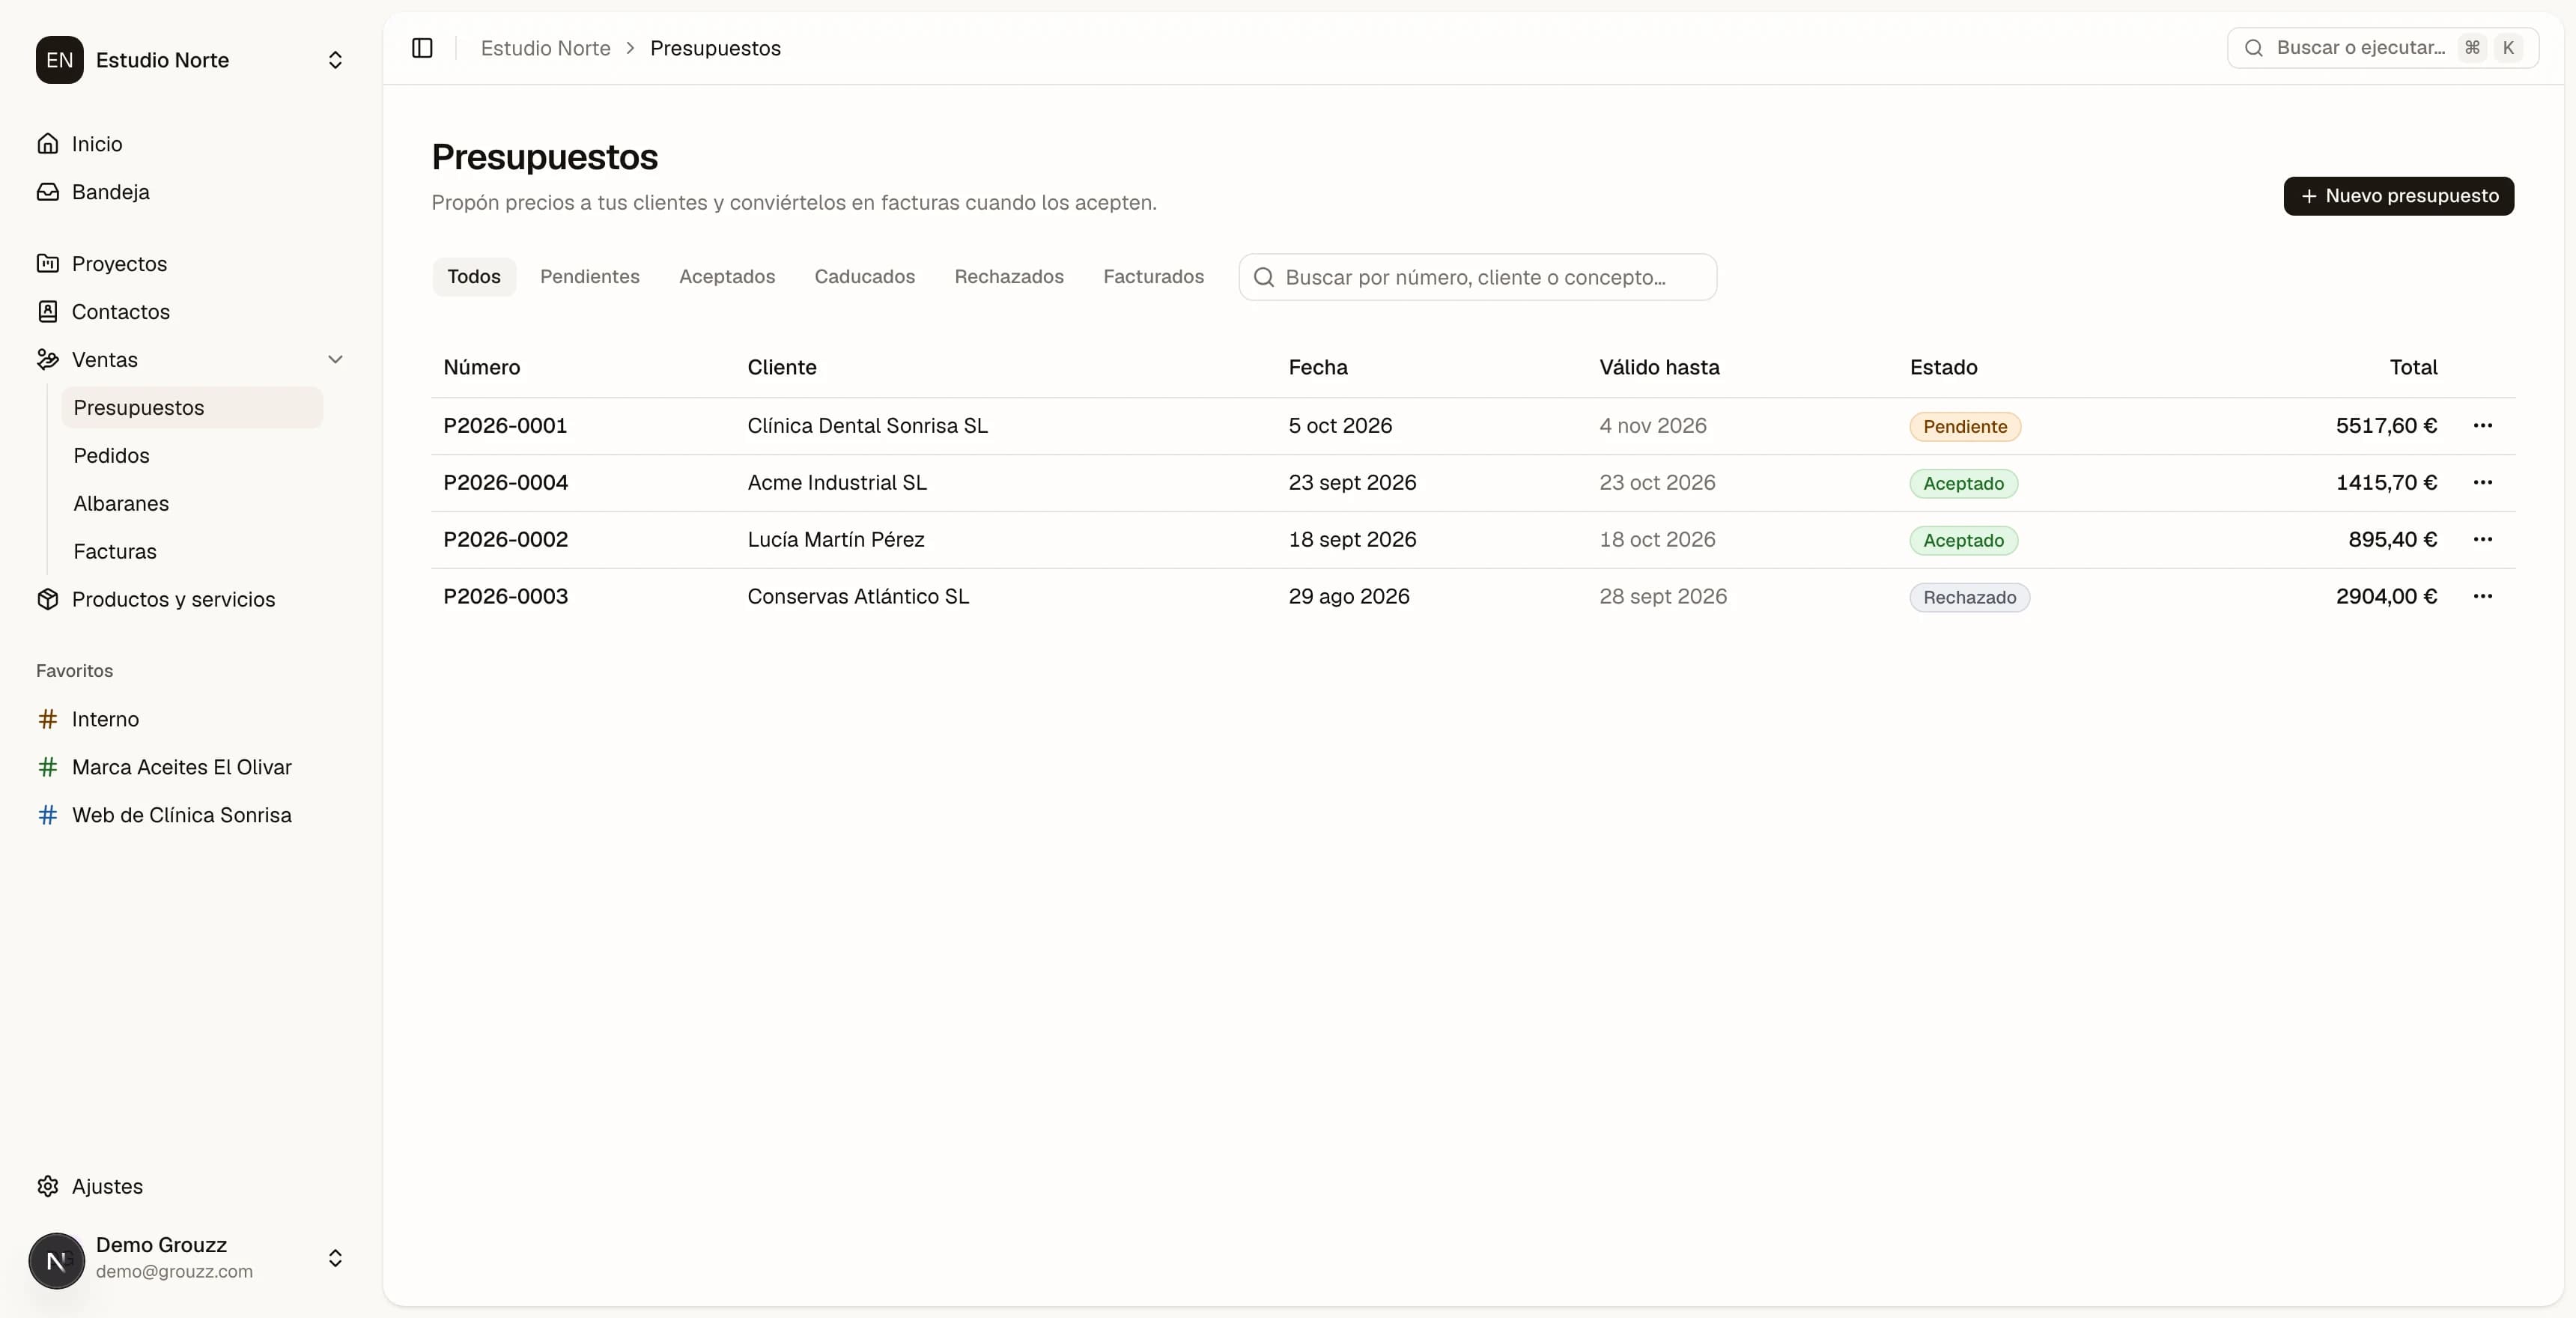Expand the Estudio Norte workspace switcher
Screen dimensions: 2576x1318
pos(335,60)
